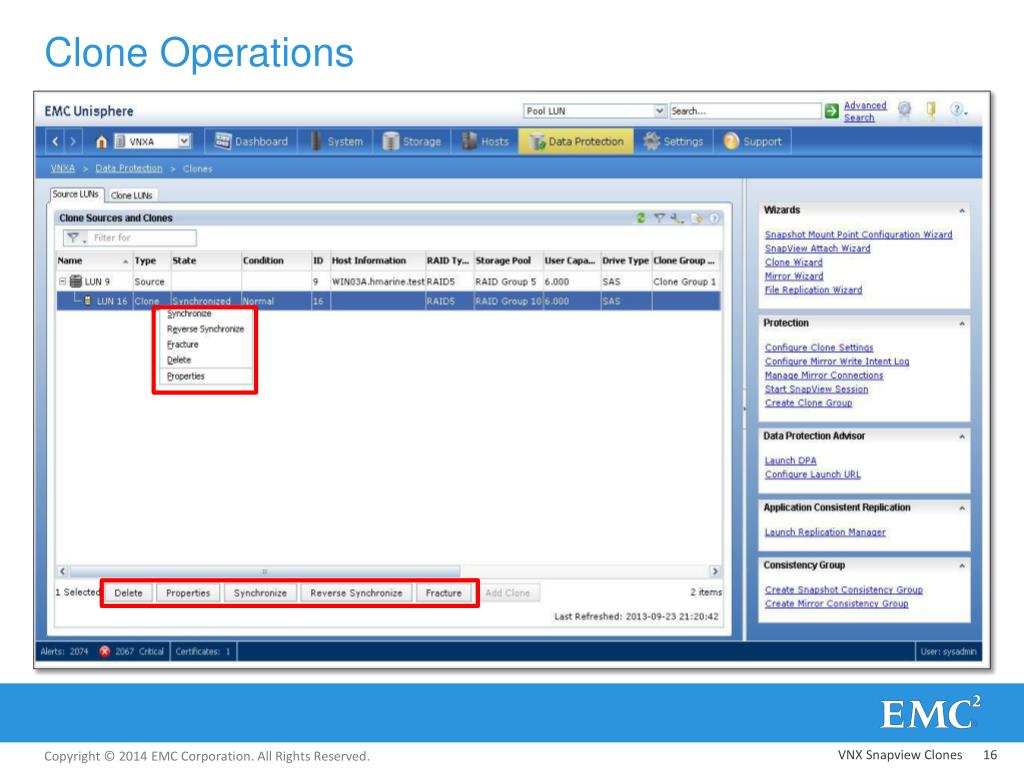Open the Support section
1024x768 pixels.
(753, 141)
